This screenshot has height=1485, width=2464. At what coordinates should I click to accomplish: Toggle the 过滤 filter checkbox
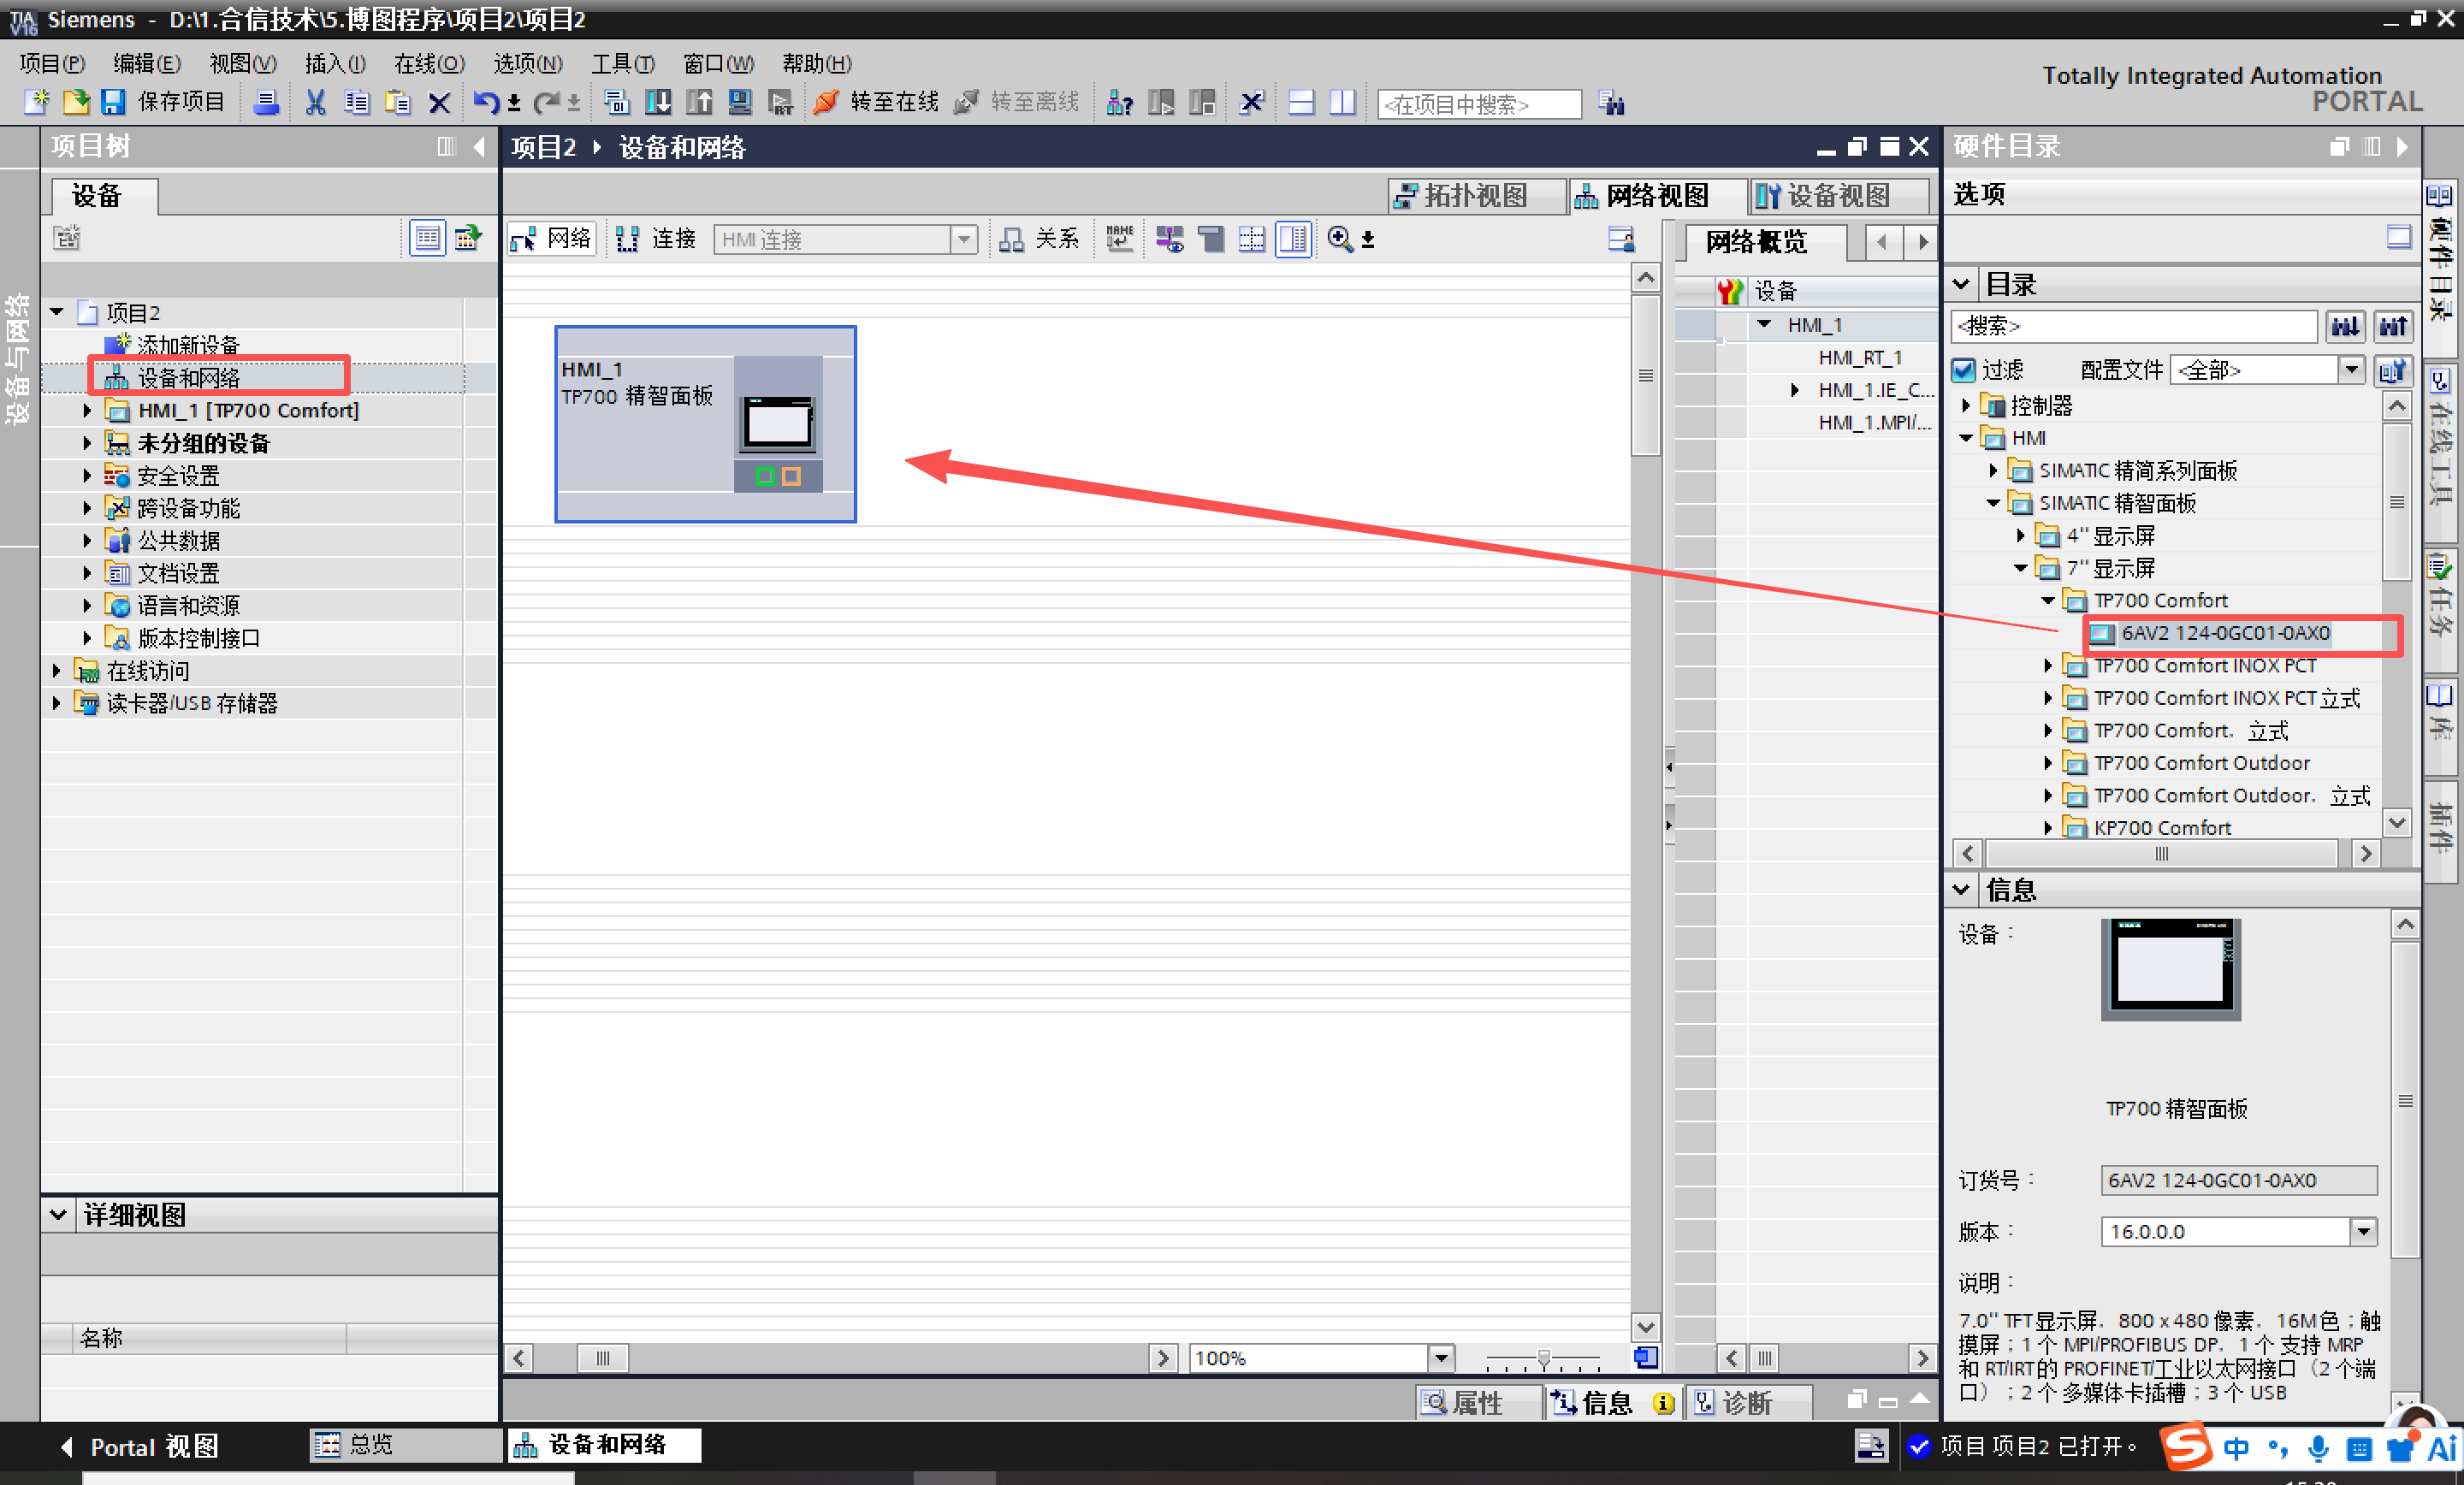pos(1964,370)
